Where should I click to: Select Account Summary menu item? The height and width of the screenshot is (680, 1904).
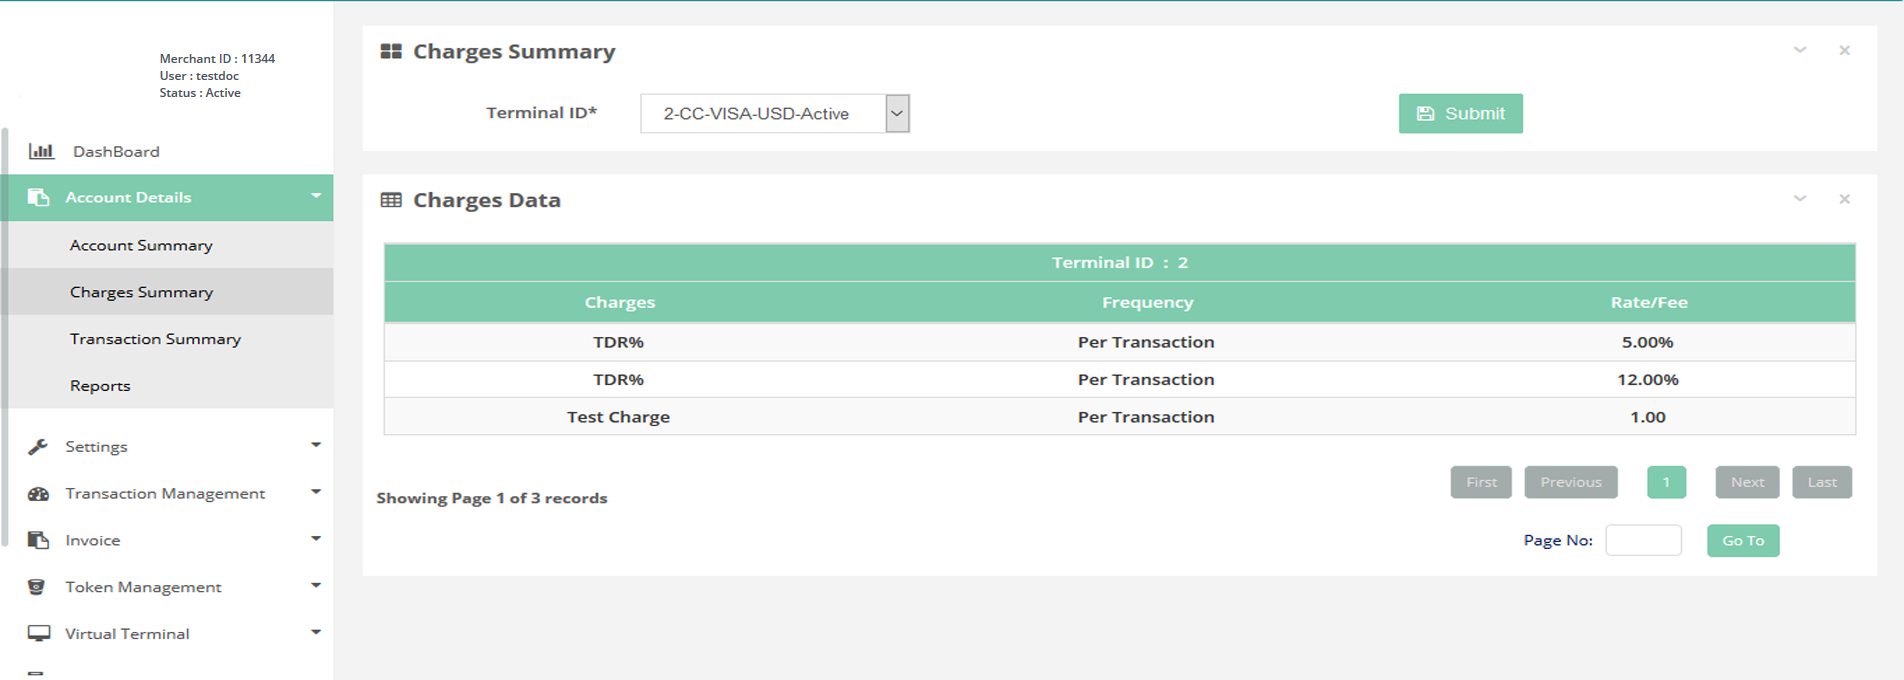click(x=141, y=245)
